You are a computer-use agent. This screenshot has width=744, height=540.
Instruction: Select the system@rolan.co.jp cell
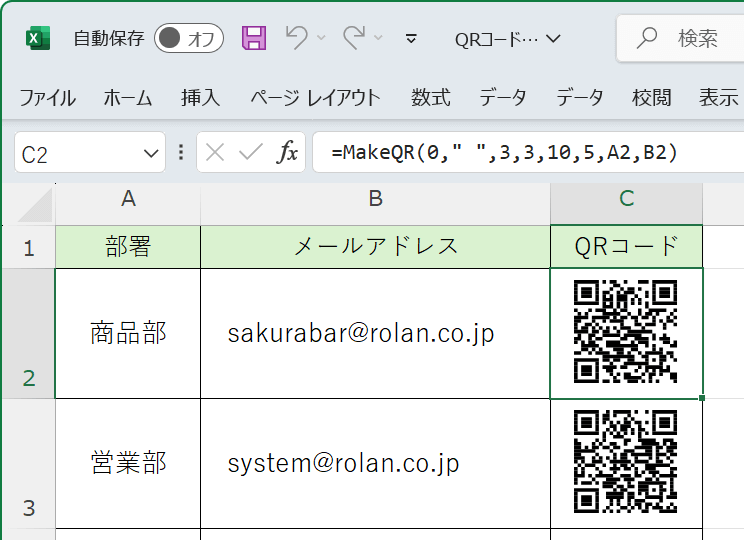tap(375, 463)
